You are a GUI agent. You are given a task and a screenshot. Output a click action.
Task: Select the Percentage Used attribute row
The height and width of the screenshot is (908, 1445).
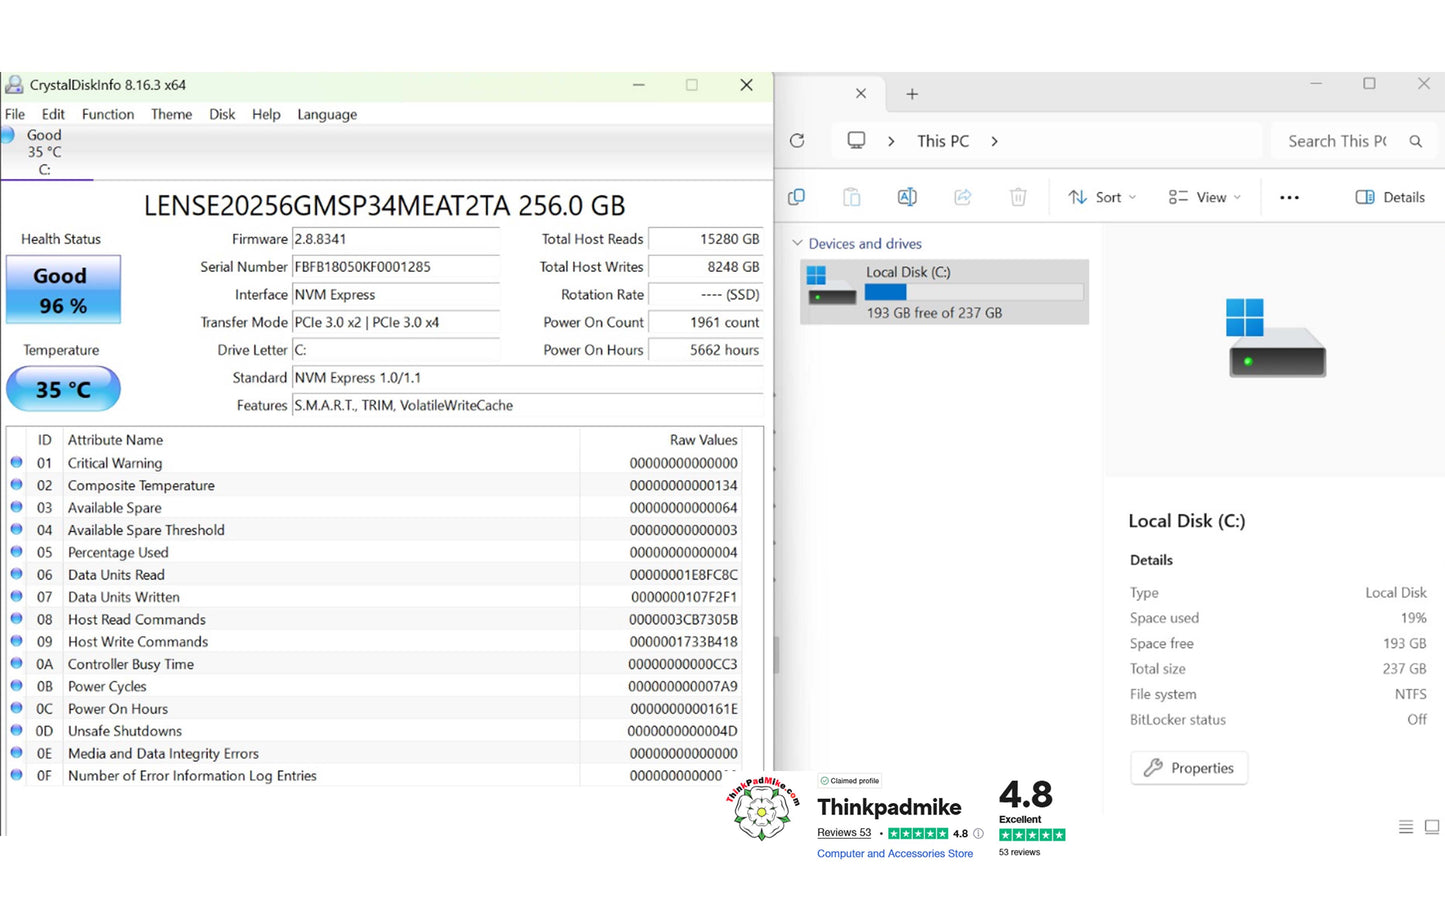375,552
